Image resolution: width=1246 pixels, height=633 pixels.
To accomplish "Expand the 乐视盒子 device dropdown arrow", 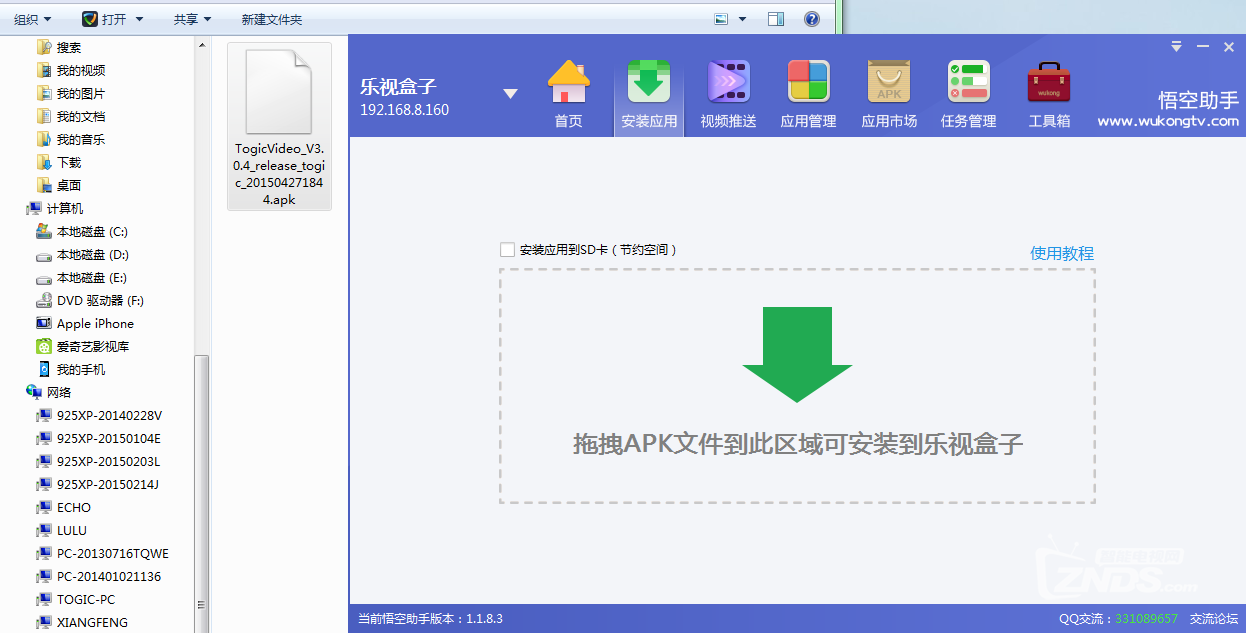I will [510, 94].
